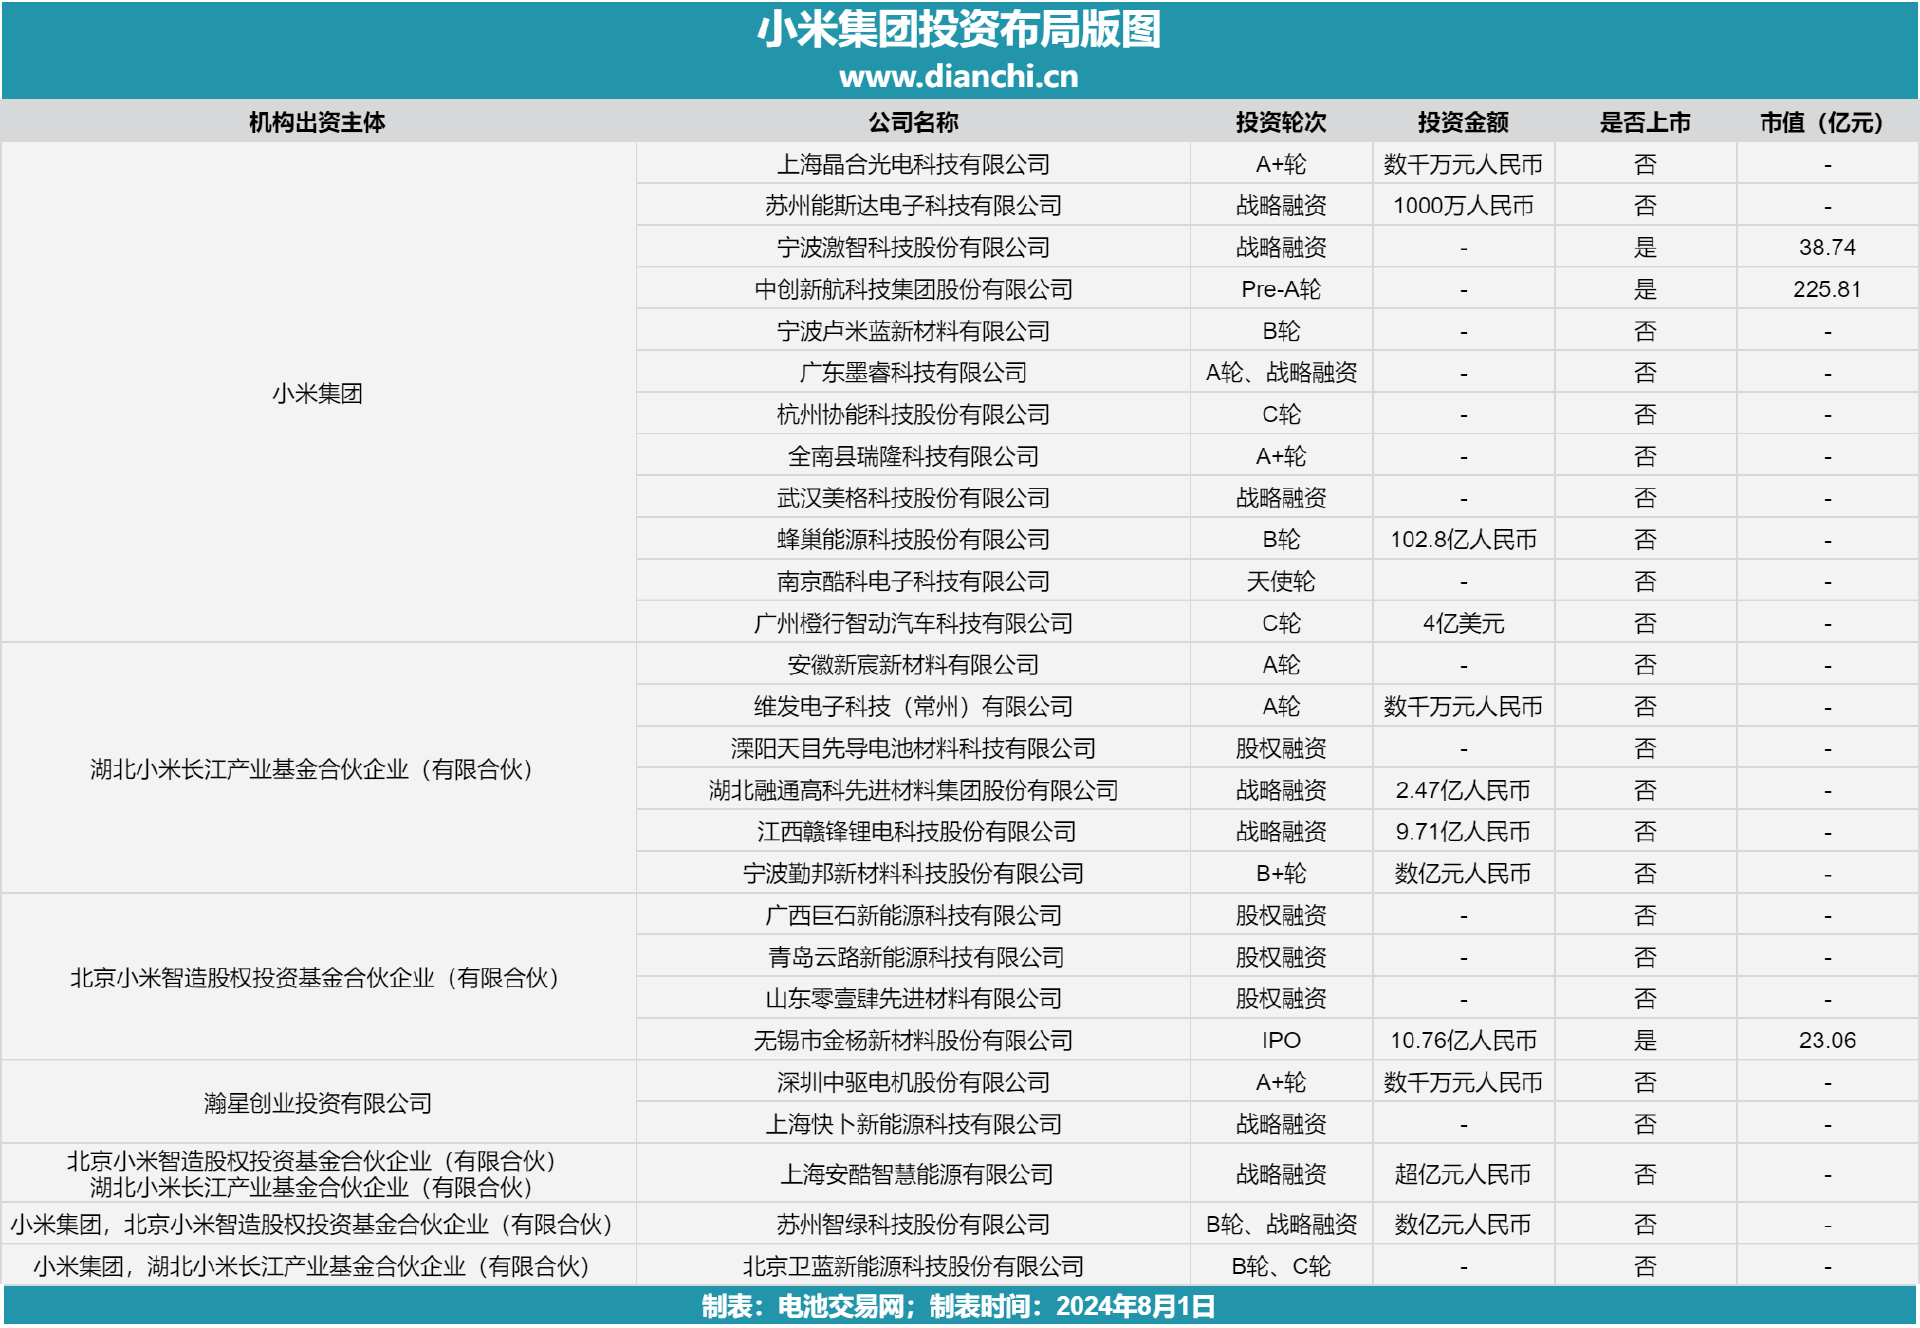Click company 武汉美格科技股份有限公司
Image resolution: width=1920 pixels, height=1328 pixels.
(x=913, y=498)
